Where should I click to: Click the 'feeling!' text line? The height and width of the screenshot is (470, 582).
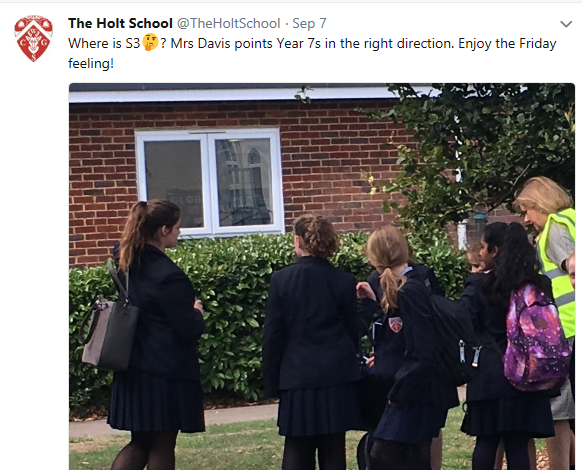[x=91, y=63]
